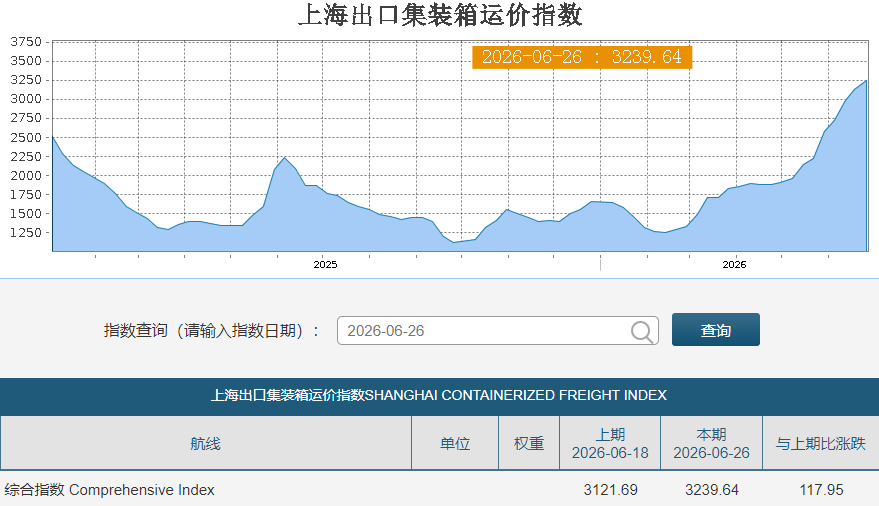
Task: Click the SHANGHAI CONTAINERIZED FREIGHT INDEX table banner
Action: pyautogui.click(x=439, y=395)
